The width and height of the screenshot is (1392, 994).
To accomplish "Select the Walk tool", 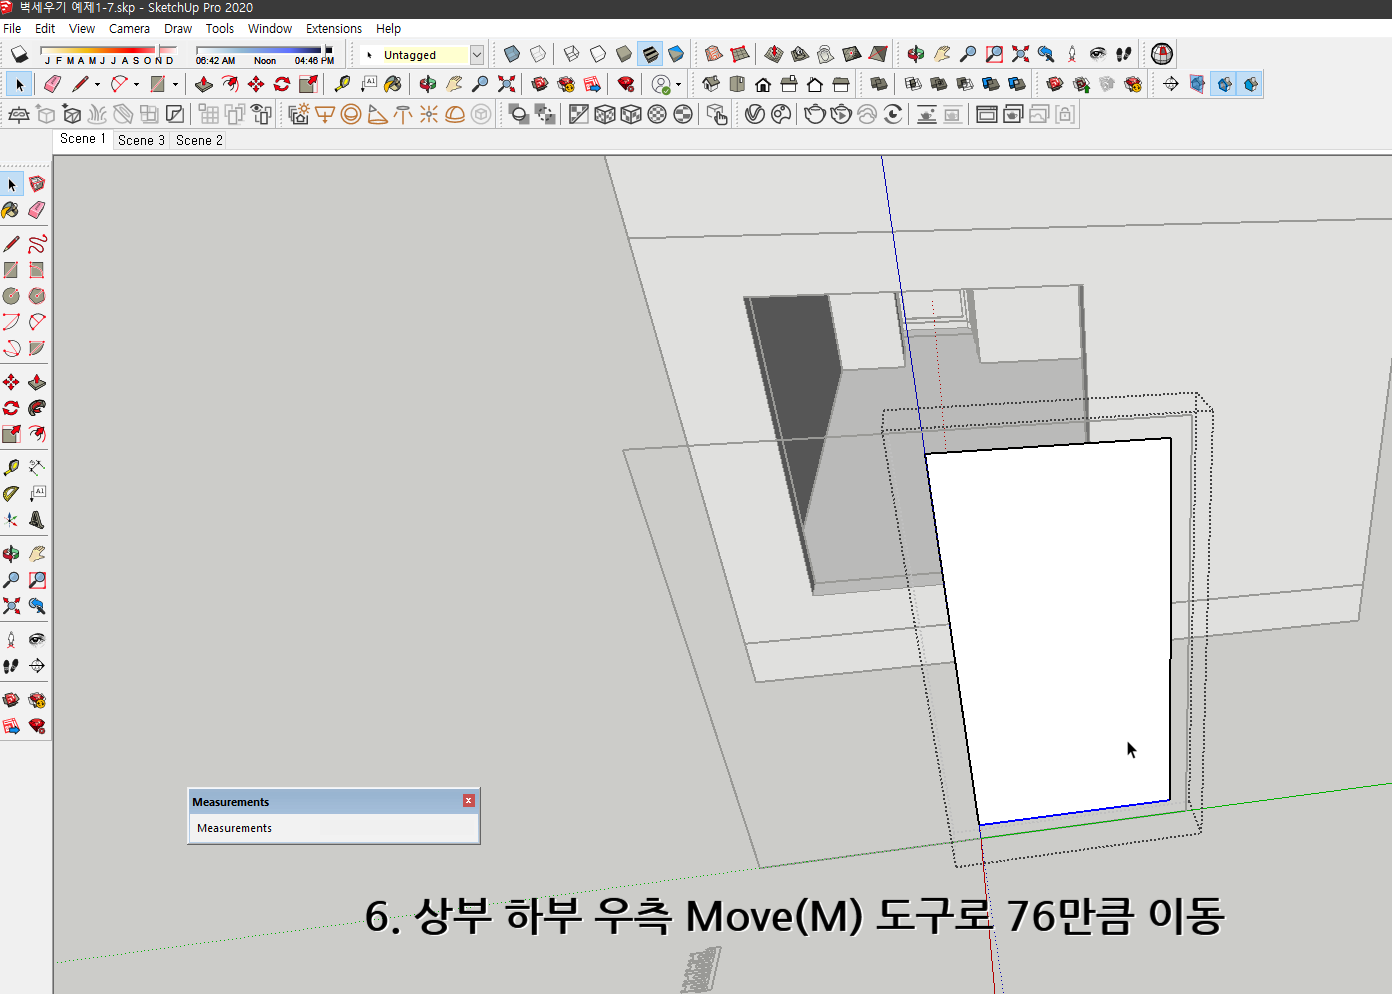I will coord(12,666).
